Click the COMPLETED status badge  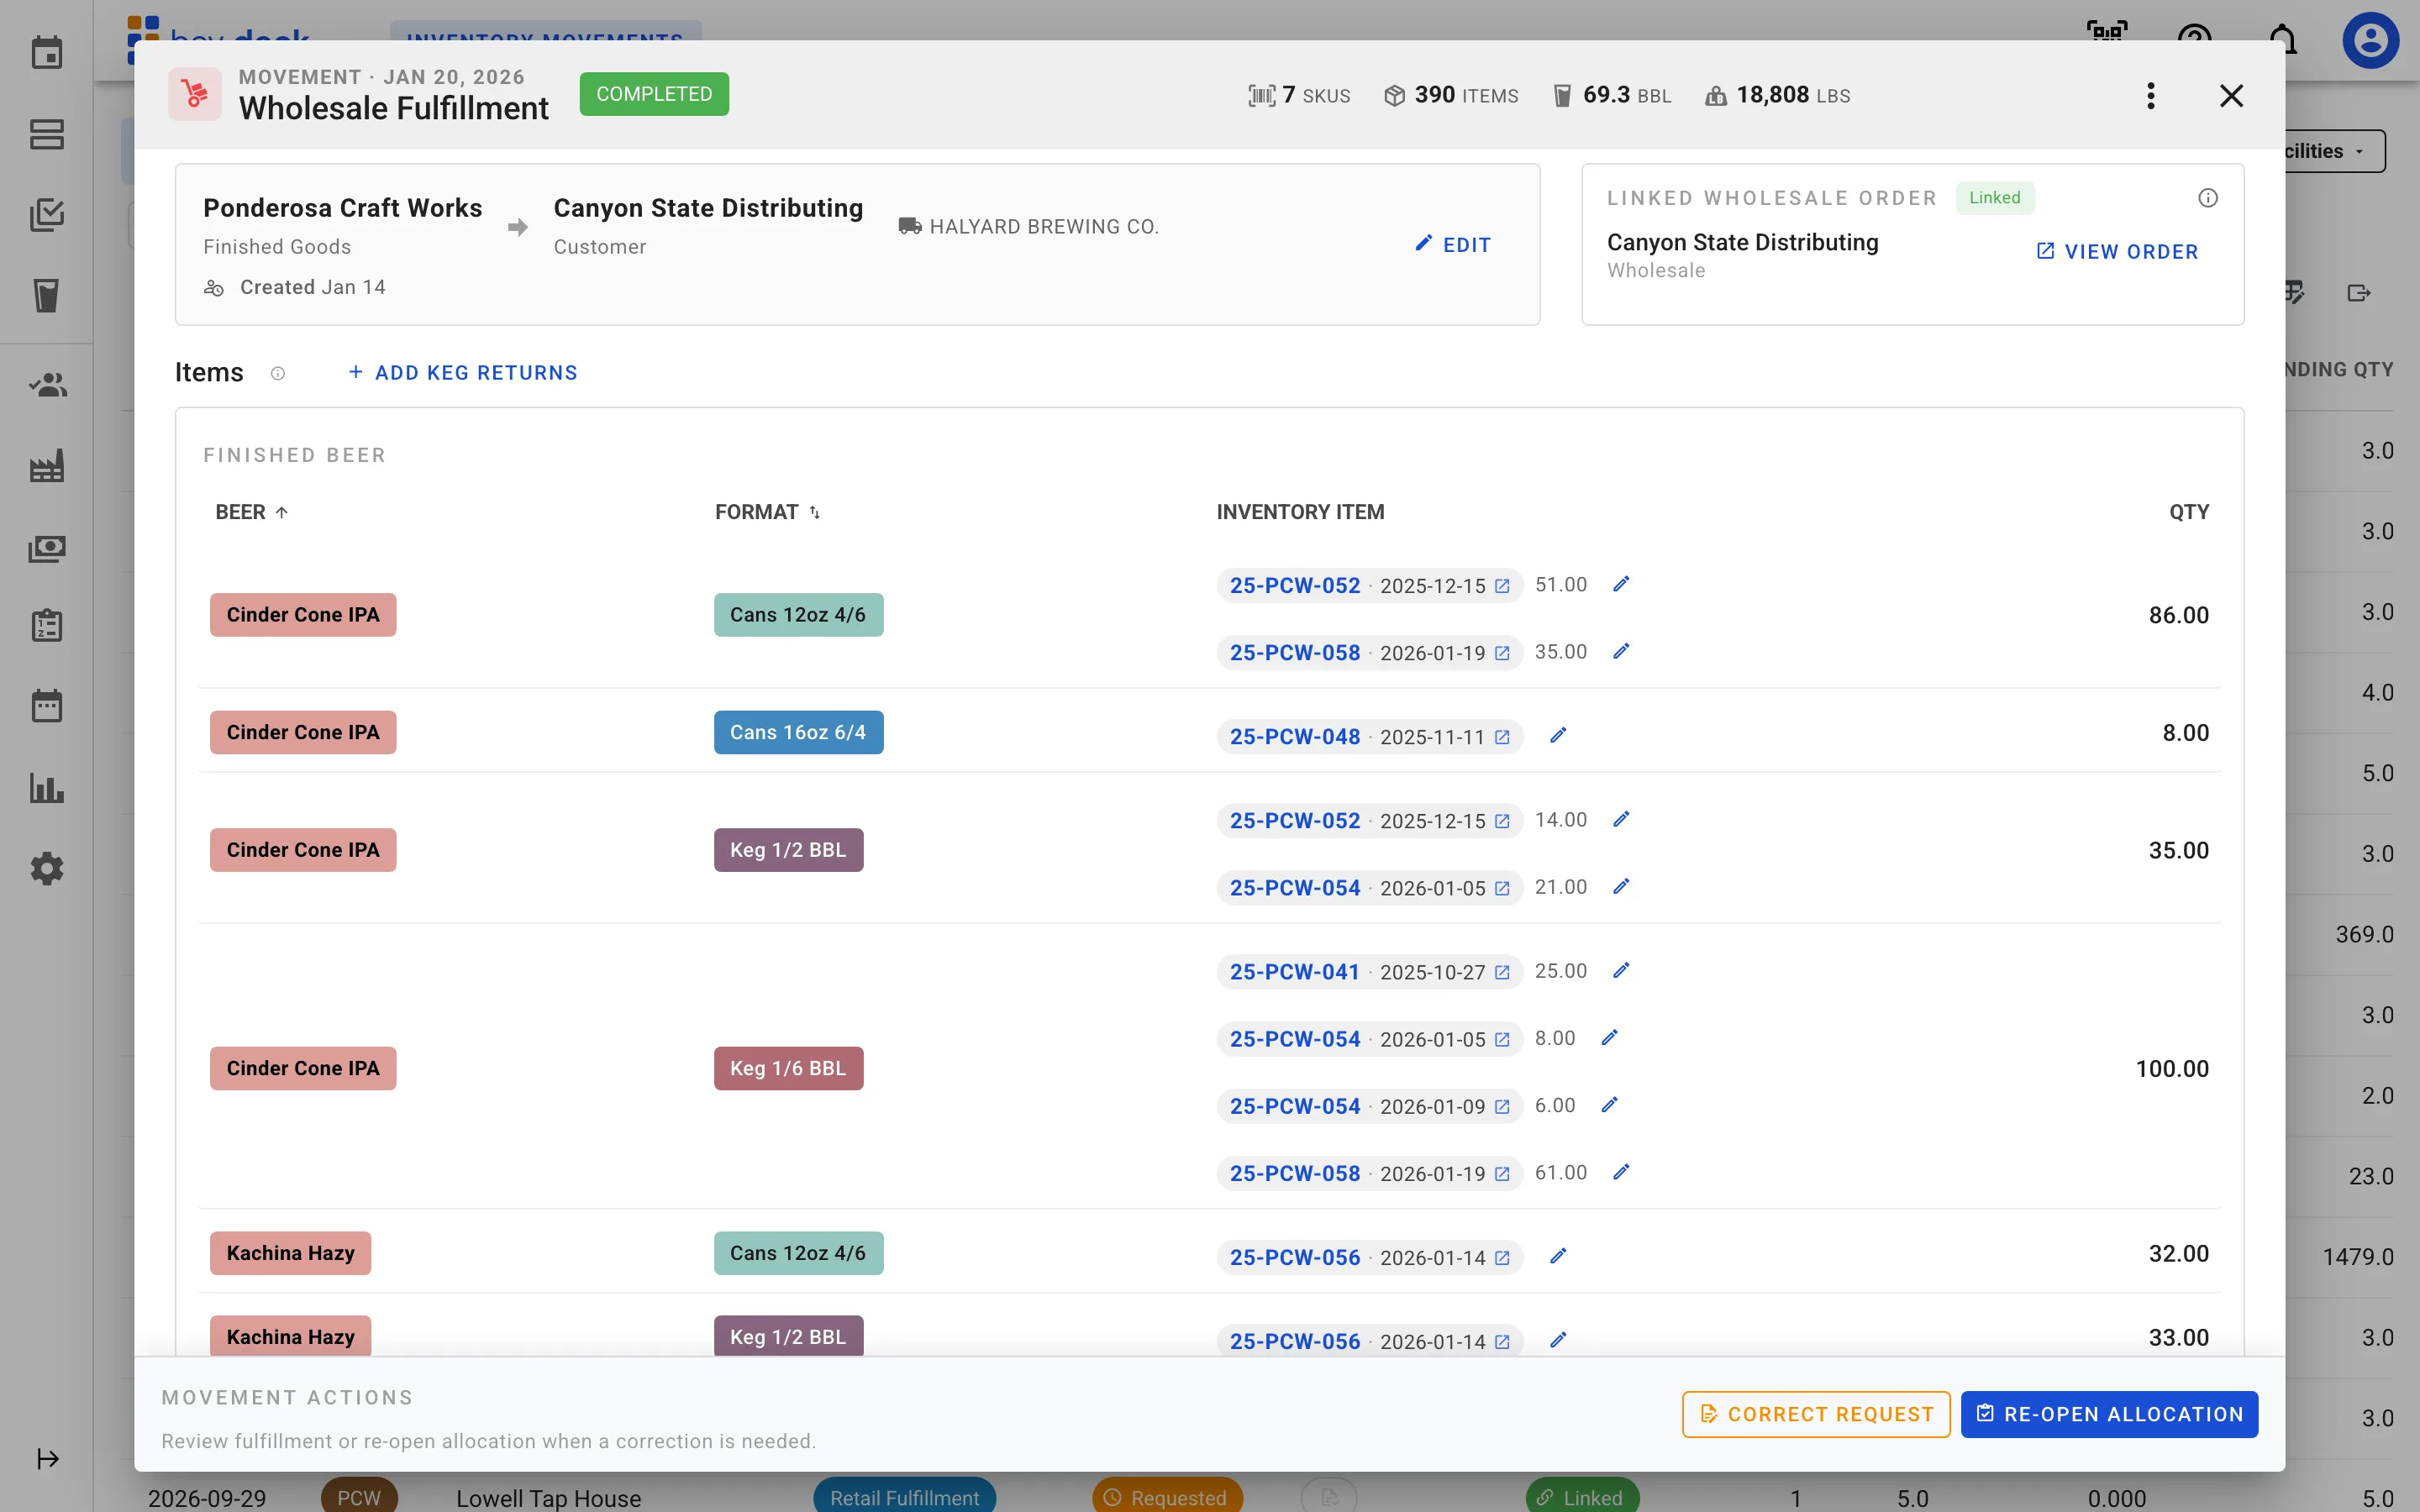tap(654, 94)
